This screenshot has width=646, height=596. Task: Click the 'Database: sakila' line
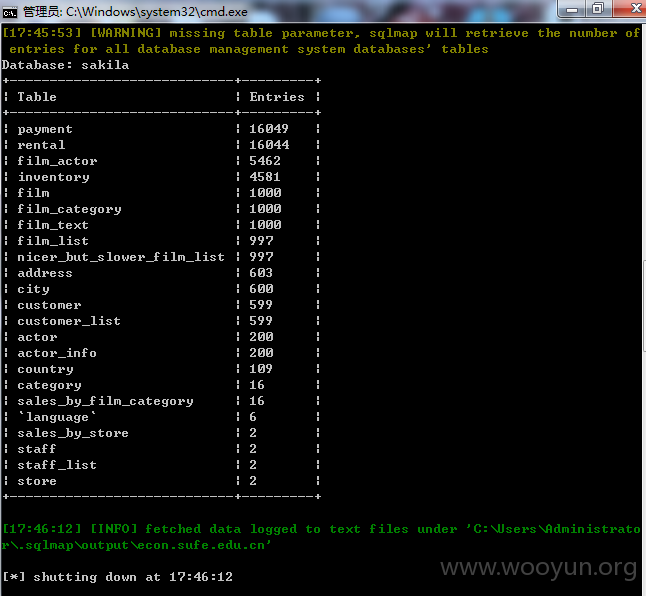(66, 65)
